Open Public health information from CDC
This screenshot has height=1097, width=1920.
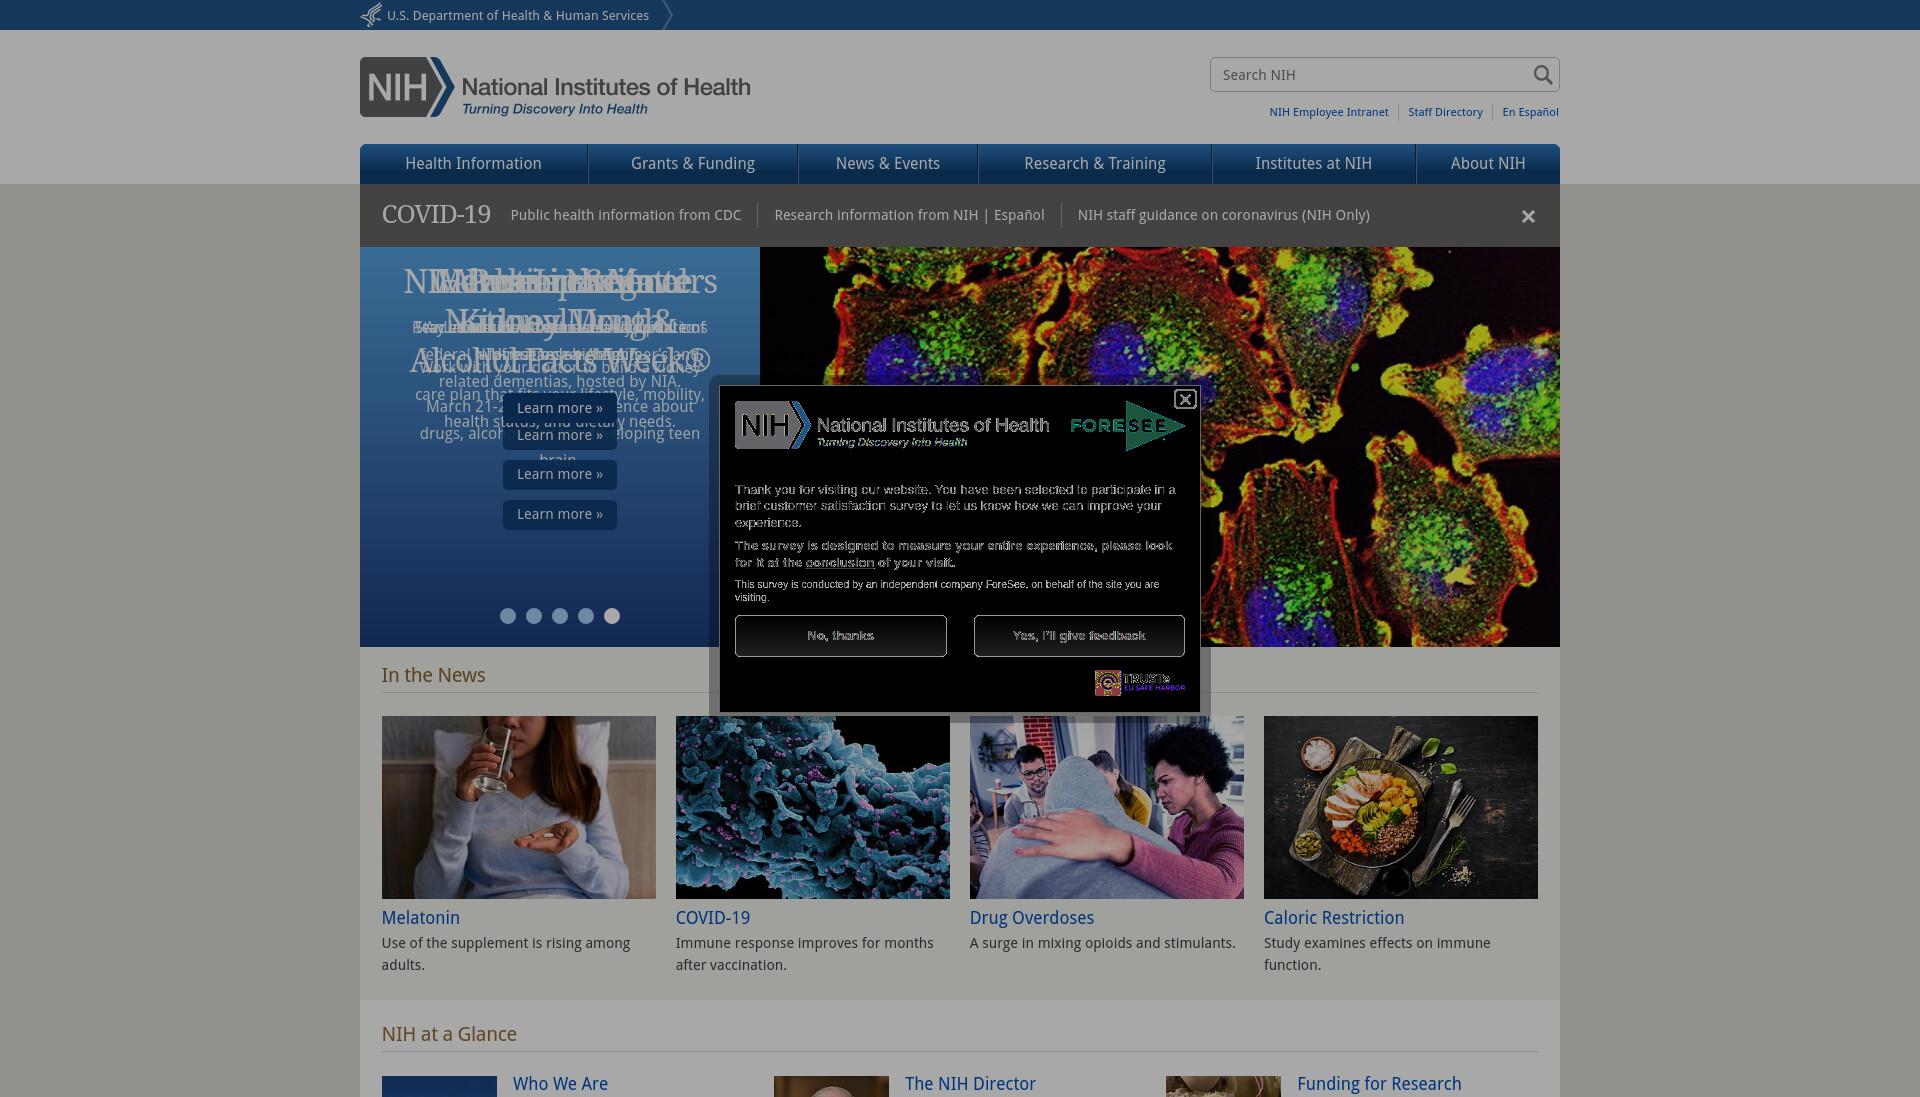coord(626,215)
